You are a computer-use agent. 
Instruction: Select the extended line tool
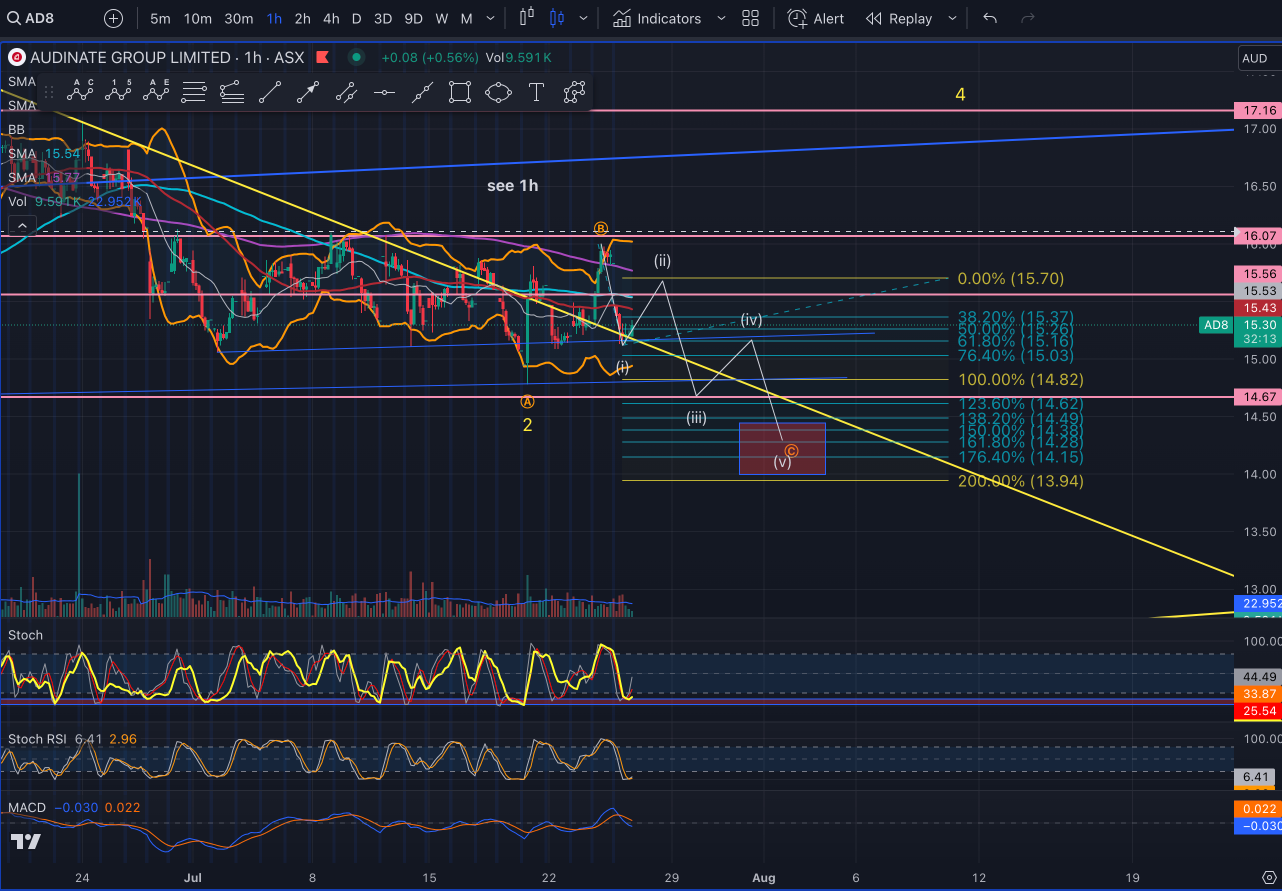[422, 93]
